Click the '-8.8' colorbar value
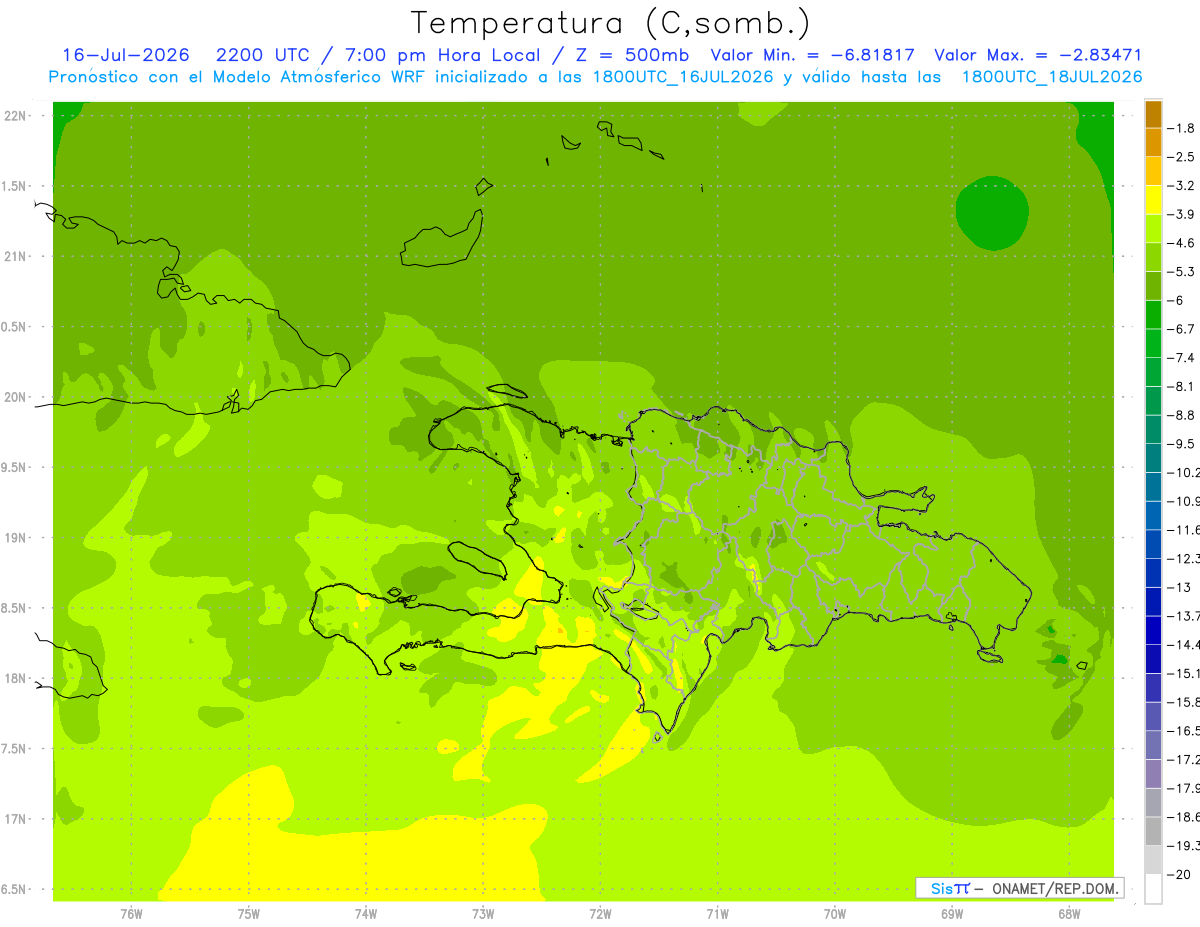The image size is (1200, 927). 1182,415
